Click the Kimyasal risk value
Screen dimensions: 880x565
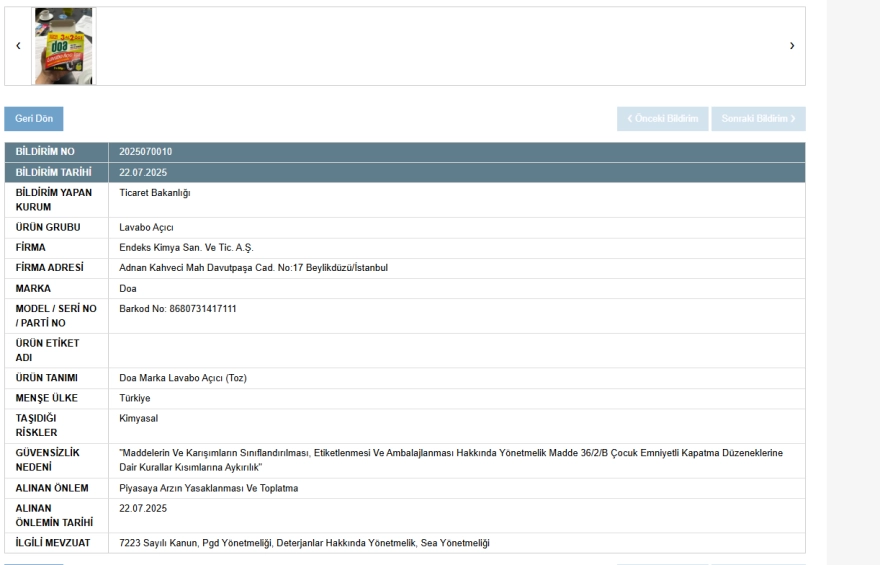[139, 417]
